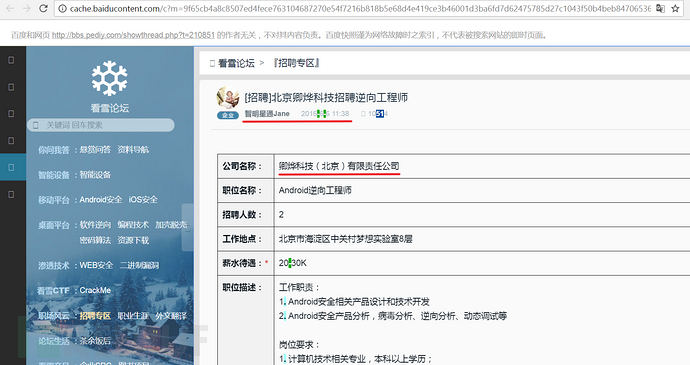Click the 渗透技术 category label
The height and width of the screenshot is (365, 690).
[x=54, y=265]
